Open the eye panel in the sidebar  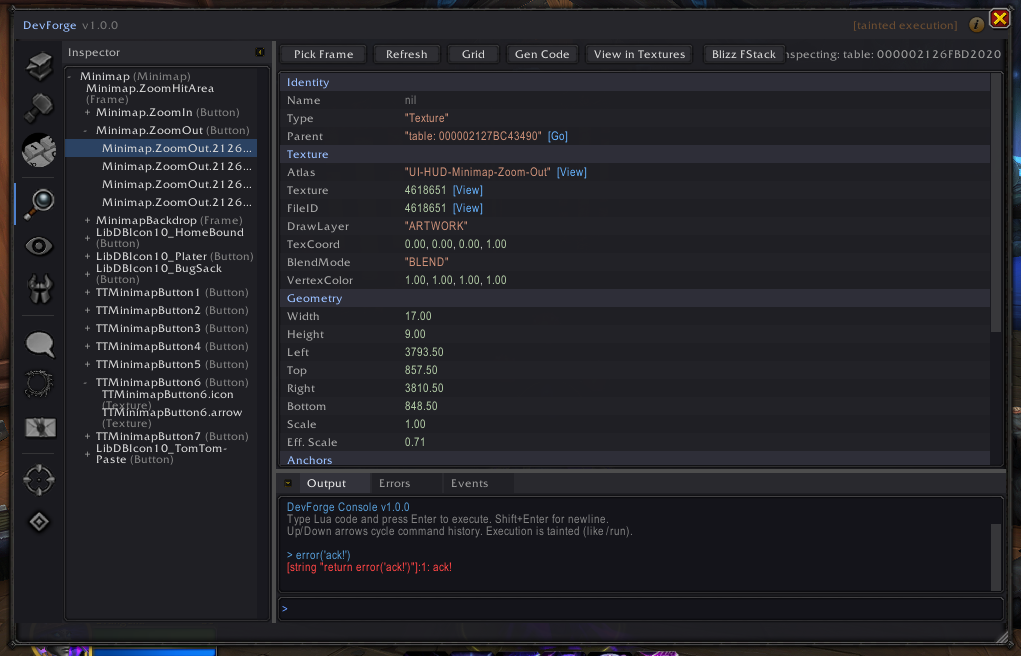pos(38,245)
